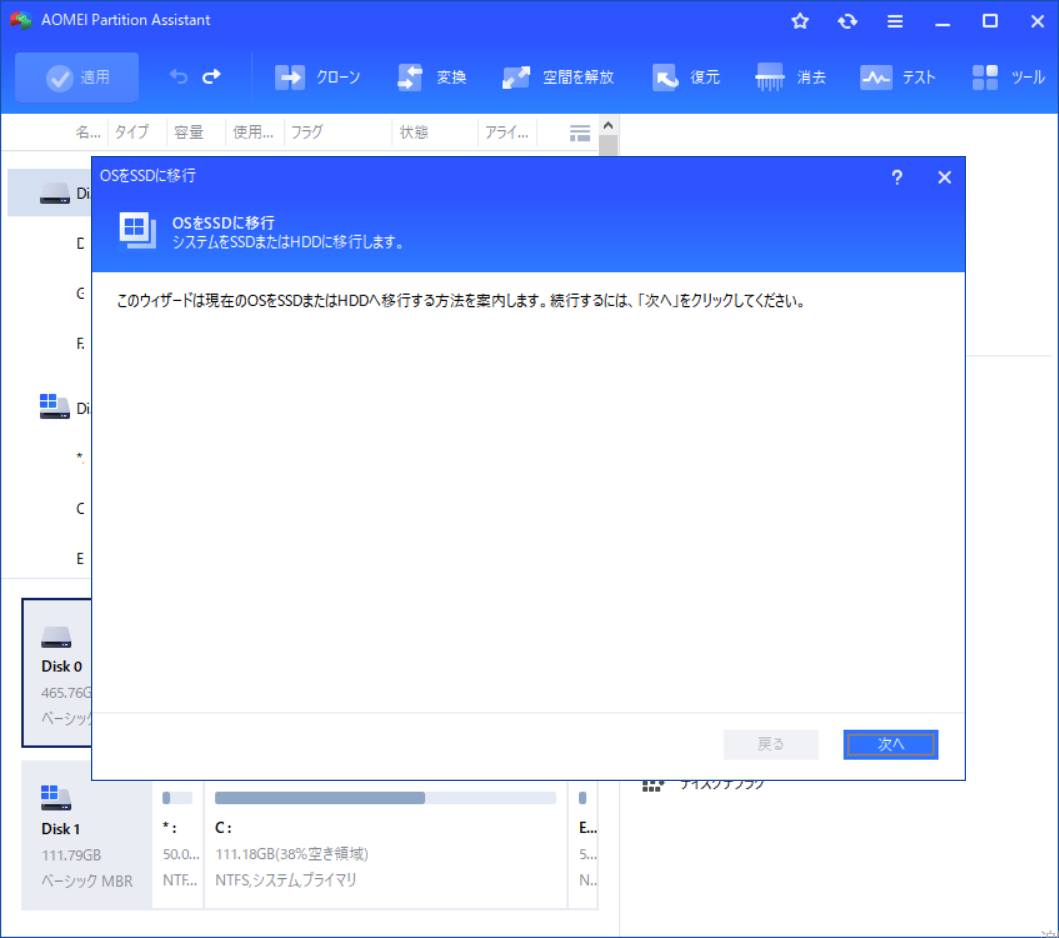The image size is (1059, 938).
Task: Click the アライ... column header
Action: 507,132
